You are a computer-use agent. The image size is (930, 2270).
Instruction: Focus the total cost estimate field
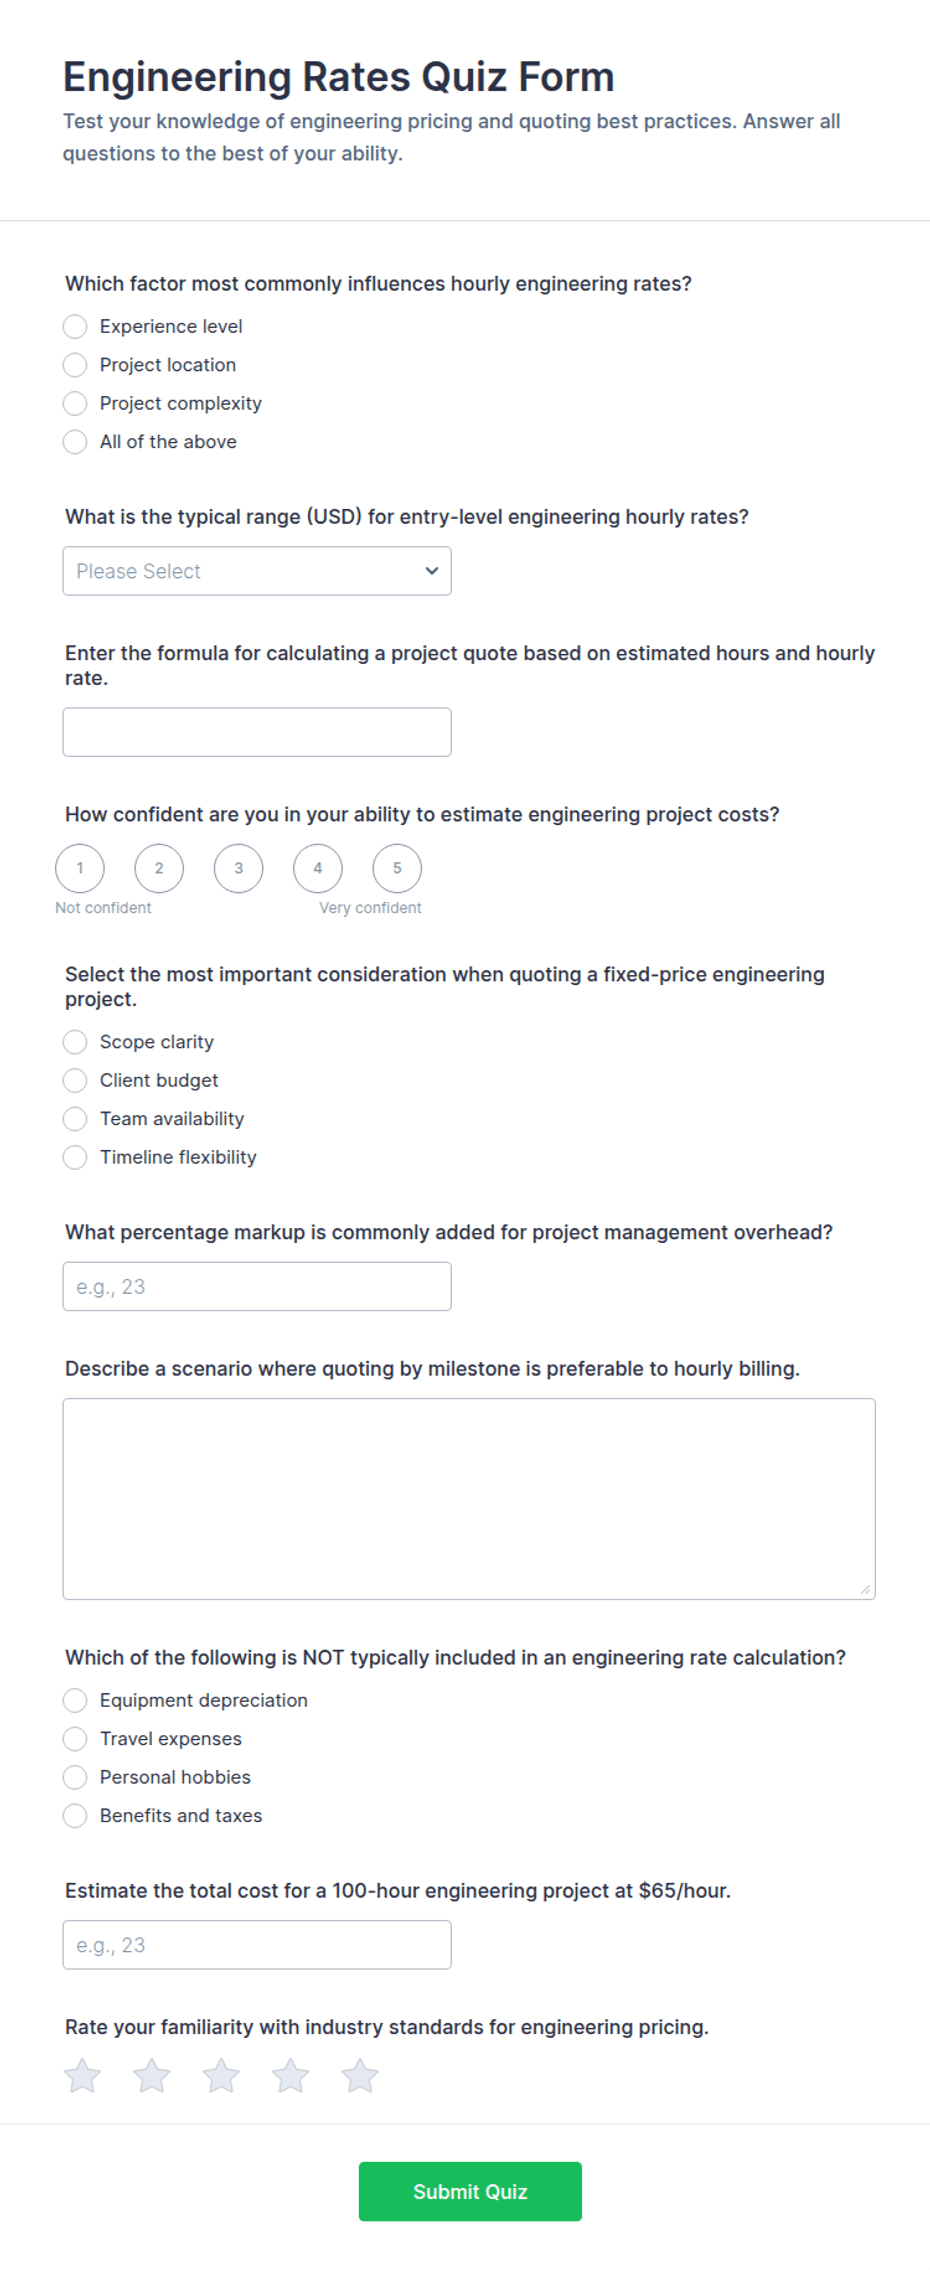257,1945
